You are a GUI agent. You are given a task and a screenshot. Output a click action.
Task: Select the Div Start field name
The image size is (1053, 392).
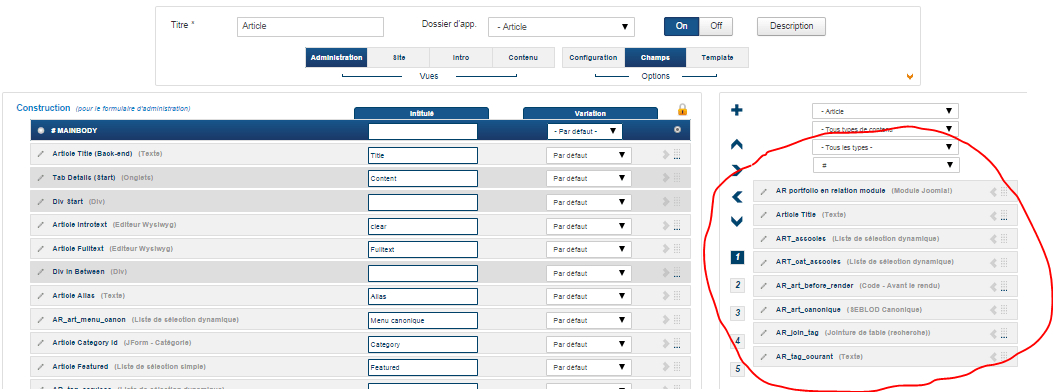click(68, 201)
